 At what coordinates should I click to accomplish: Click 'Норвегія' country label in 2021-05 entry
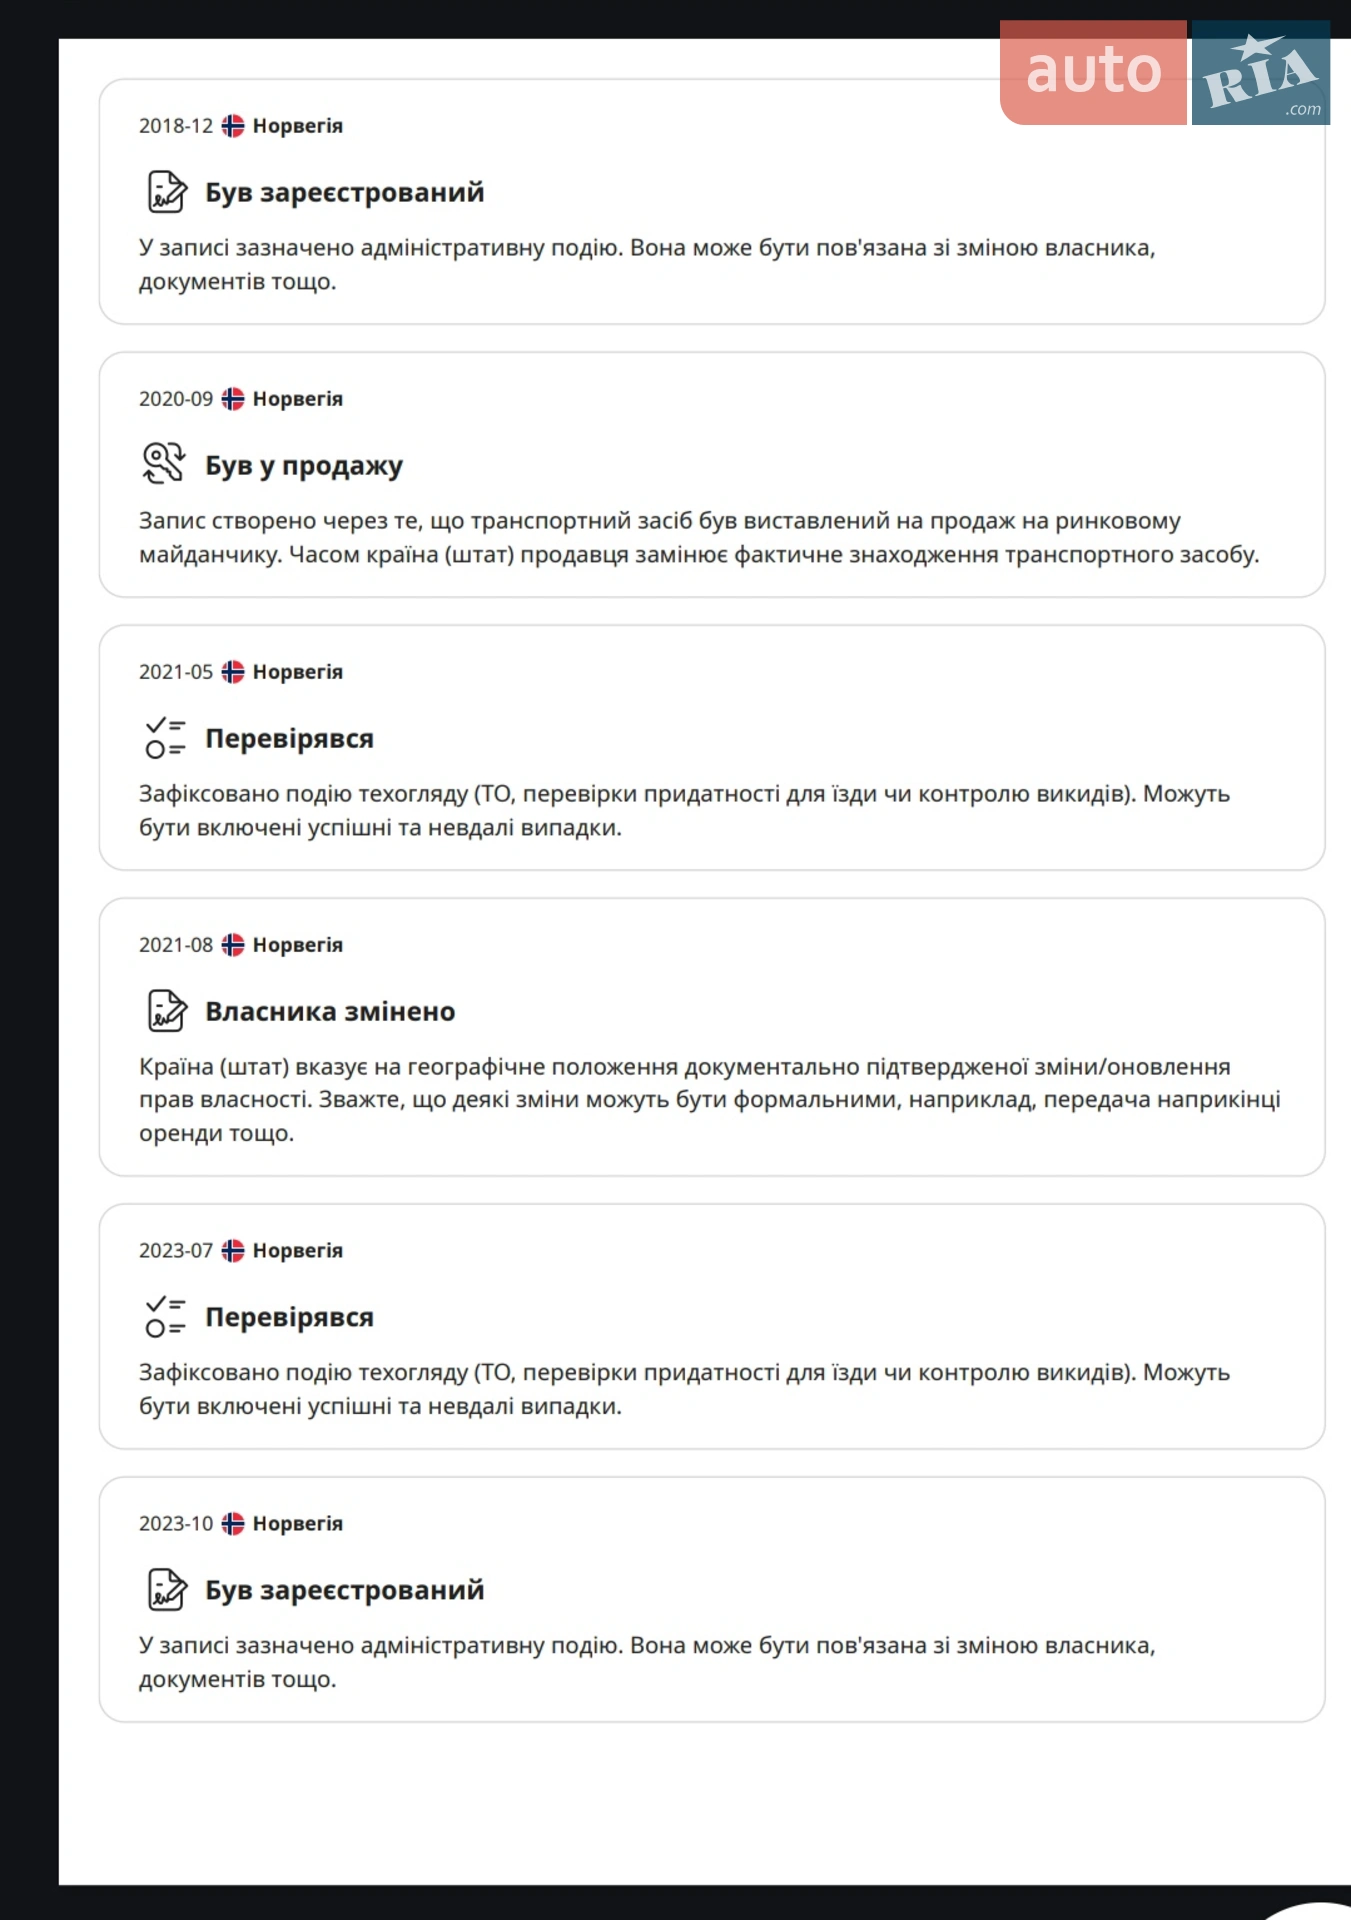coord(298,672)
